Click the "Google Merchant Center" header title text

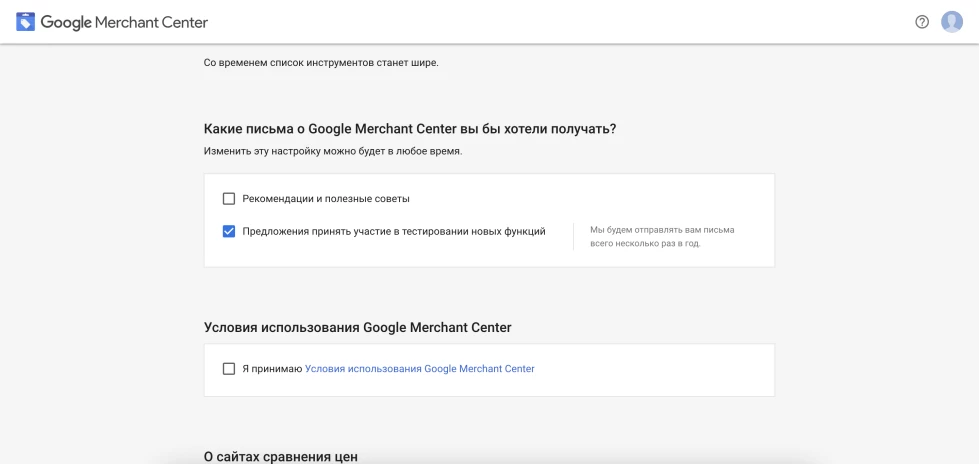click(124, 22)
